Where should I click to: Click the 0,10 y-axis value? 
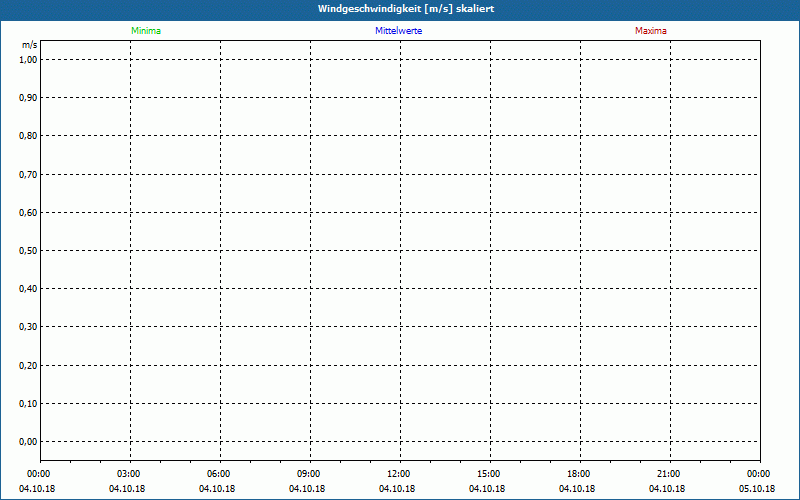[28, 403]
